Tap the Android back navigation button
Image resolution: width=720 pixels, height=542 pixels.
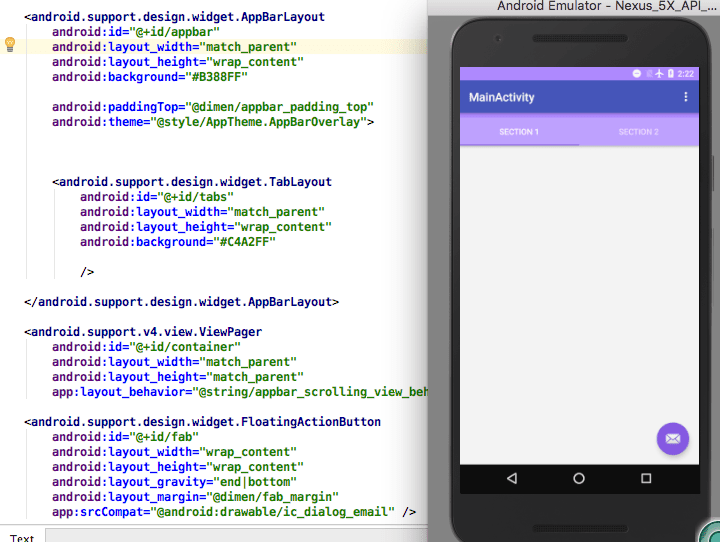tap(512, 479)
